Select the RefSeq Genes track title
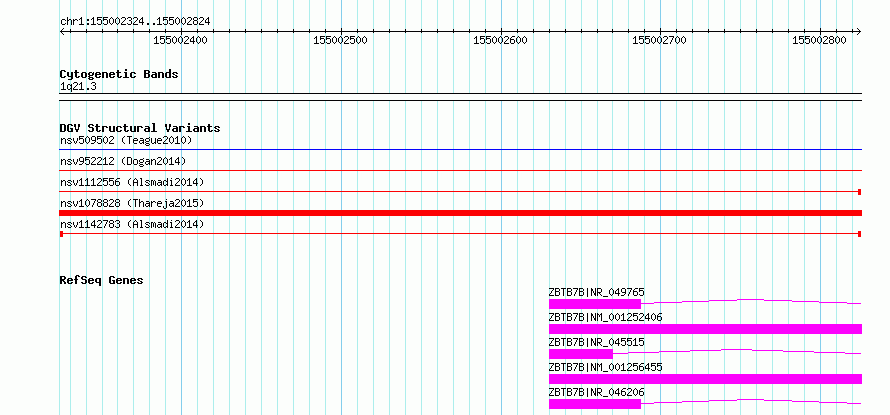 pos(102,280)
